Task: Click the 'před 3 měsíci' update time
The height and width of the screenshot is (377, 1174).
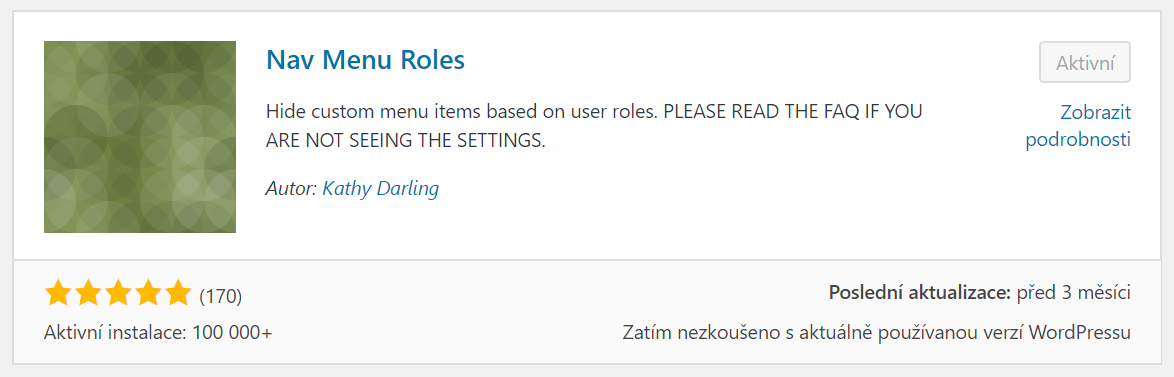Action: click(1074, 292)
